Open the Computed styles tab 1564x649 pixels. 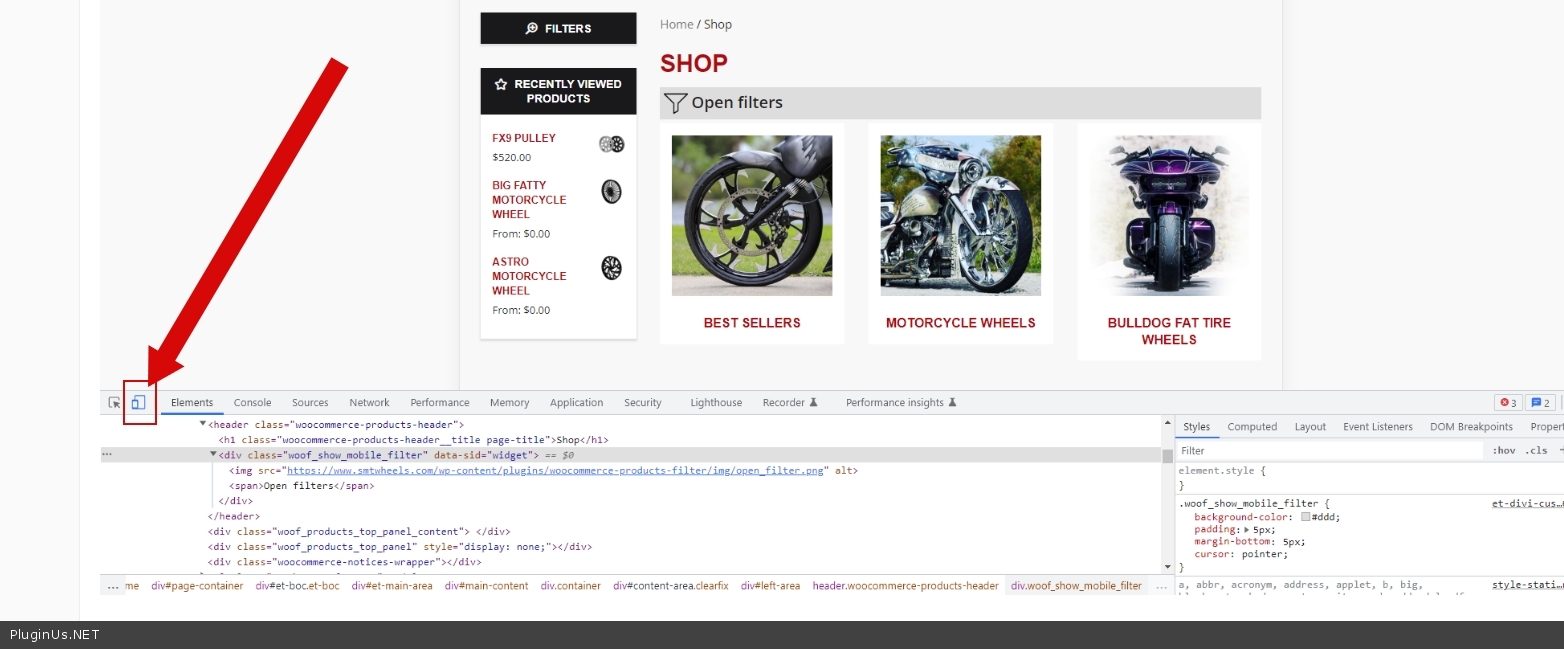pyautogui.click(x=1252, y=427)
